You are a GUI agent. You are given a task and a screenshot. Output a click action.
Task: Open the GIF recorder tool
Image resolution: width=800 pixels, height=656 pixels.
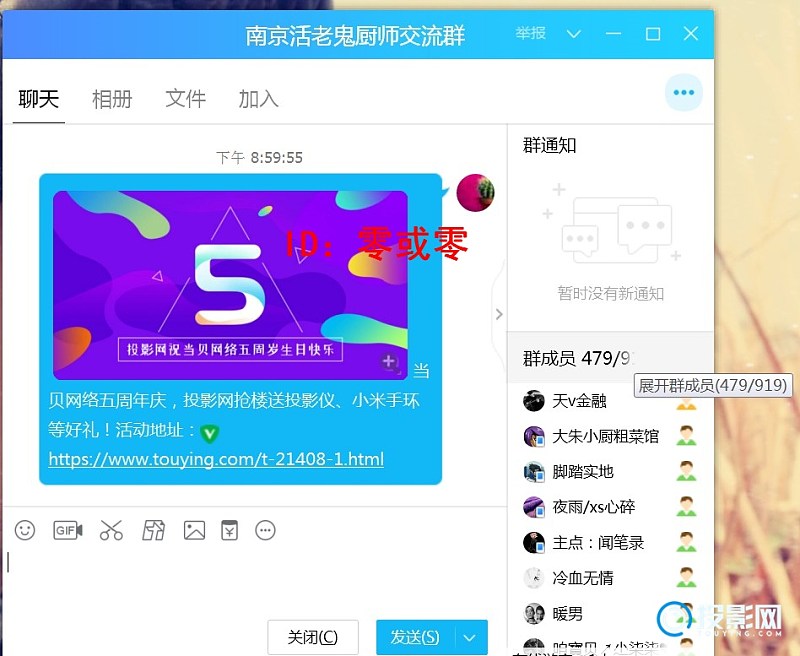tap(68, 531)
